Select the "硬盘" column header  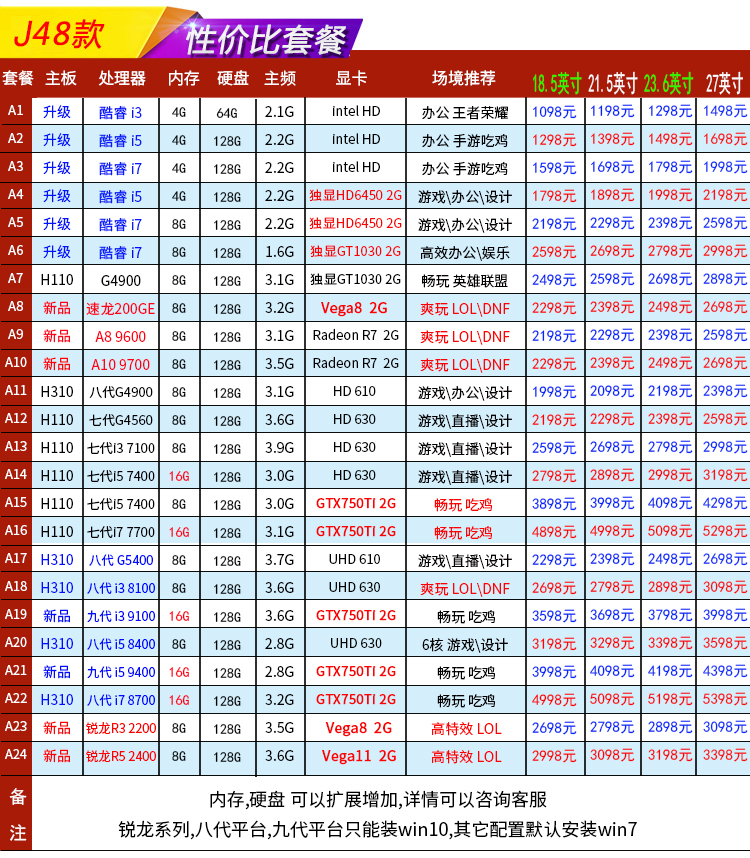click(x=232, y=78)
